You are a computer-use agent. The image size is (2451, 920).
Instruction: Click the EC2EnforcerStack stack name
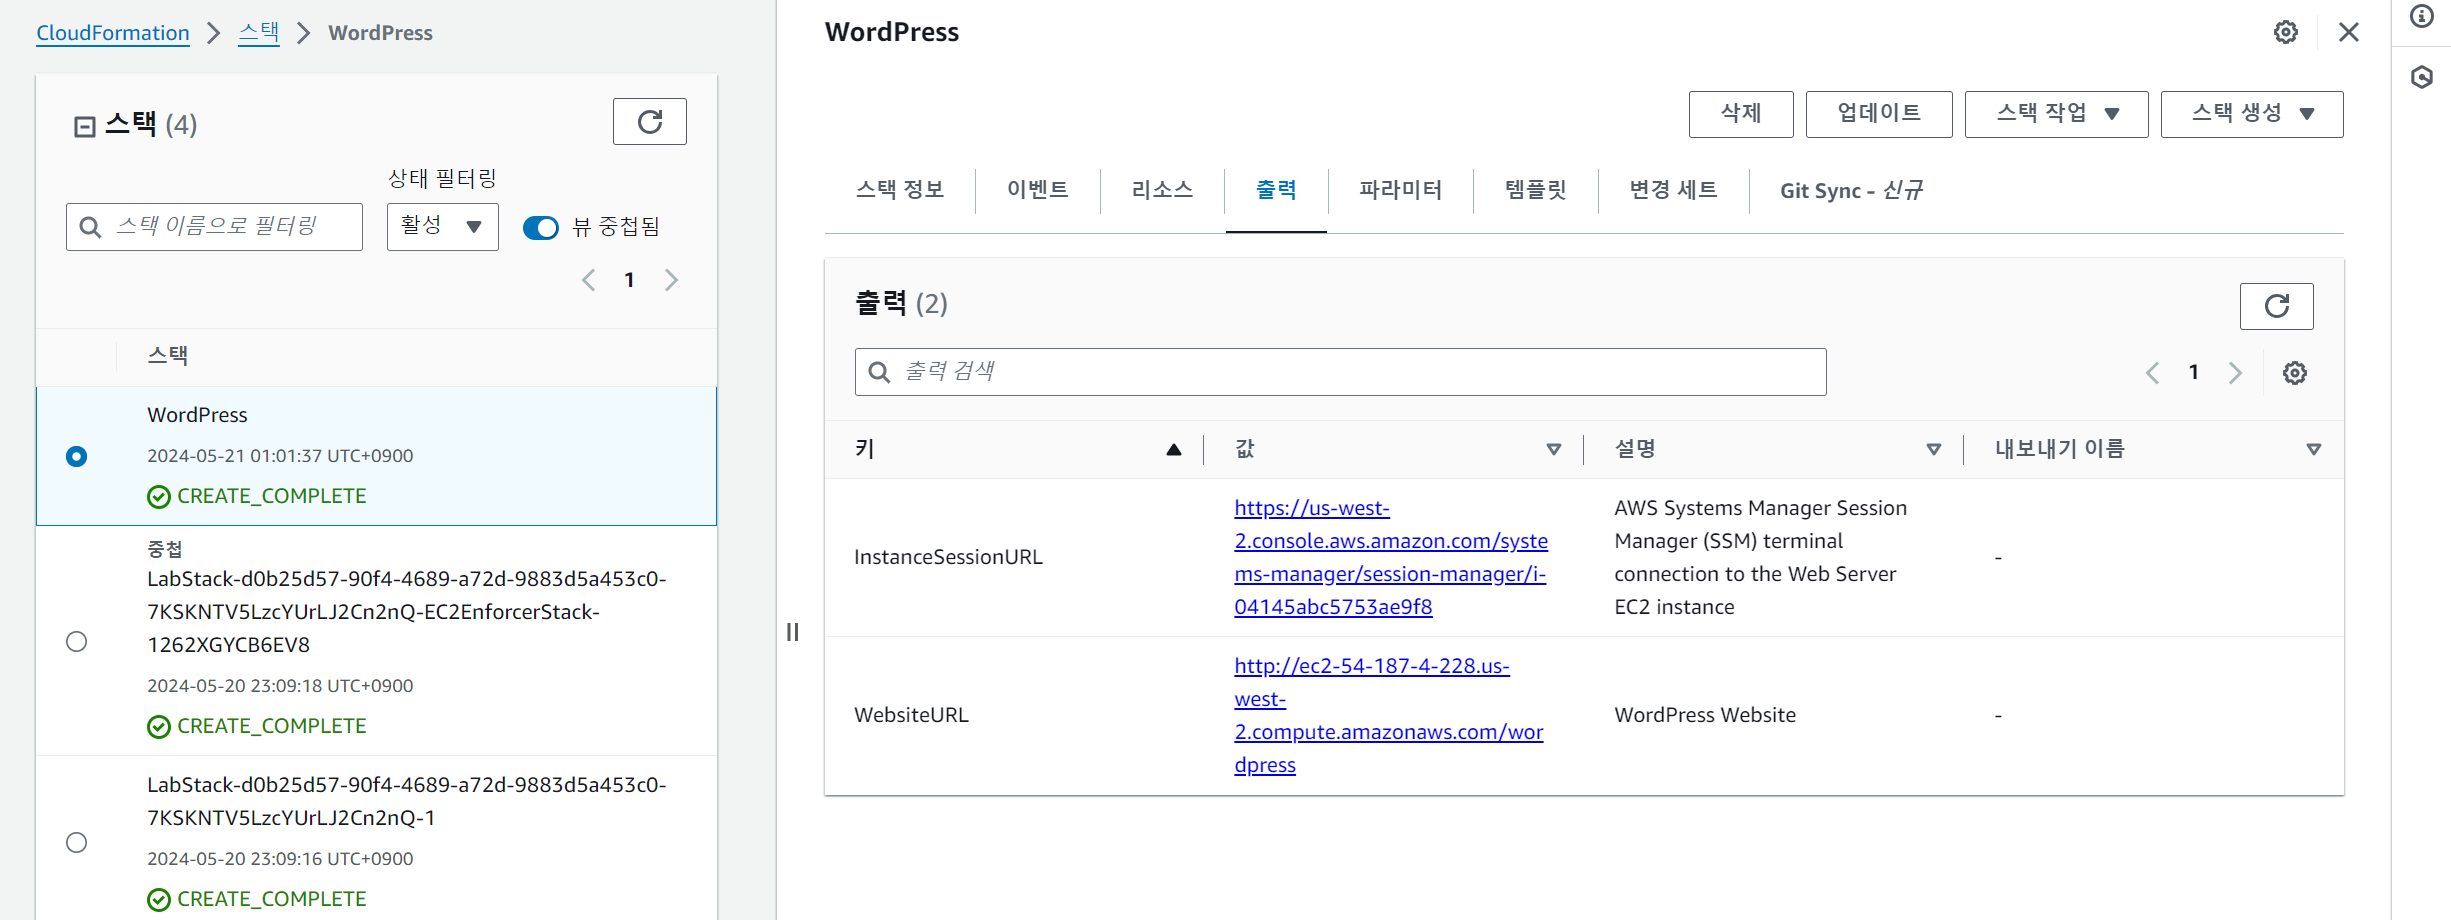pyautogui.click(x=407, y=612)
